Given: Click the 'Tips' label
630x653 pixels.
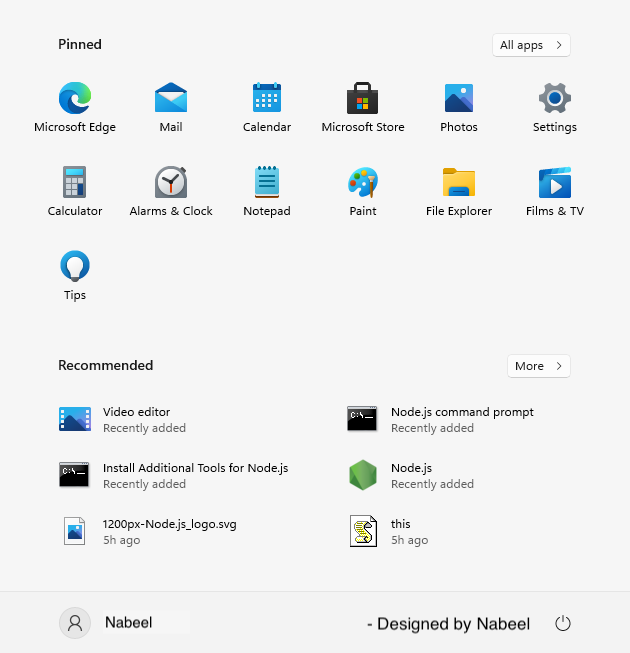Looking at the screenshot, I should tap(75, 295).
